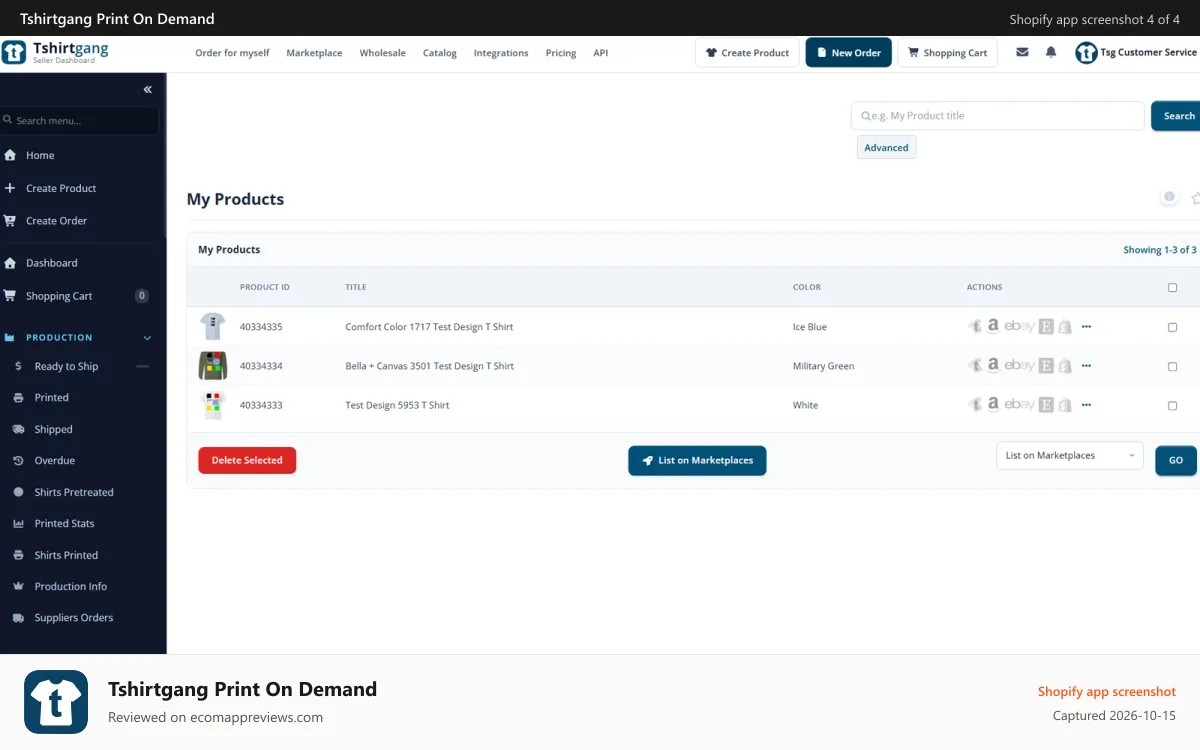Open Integrations in top navigation

[501, 53]
